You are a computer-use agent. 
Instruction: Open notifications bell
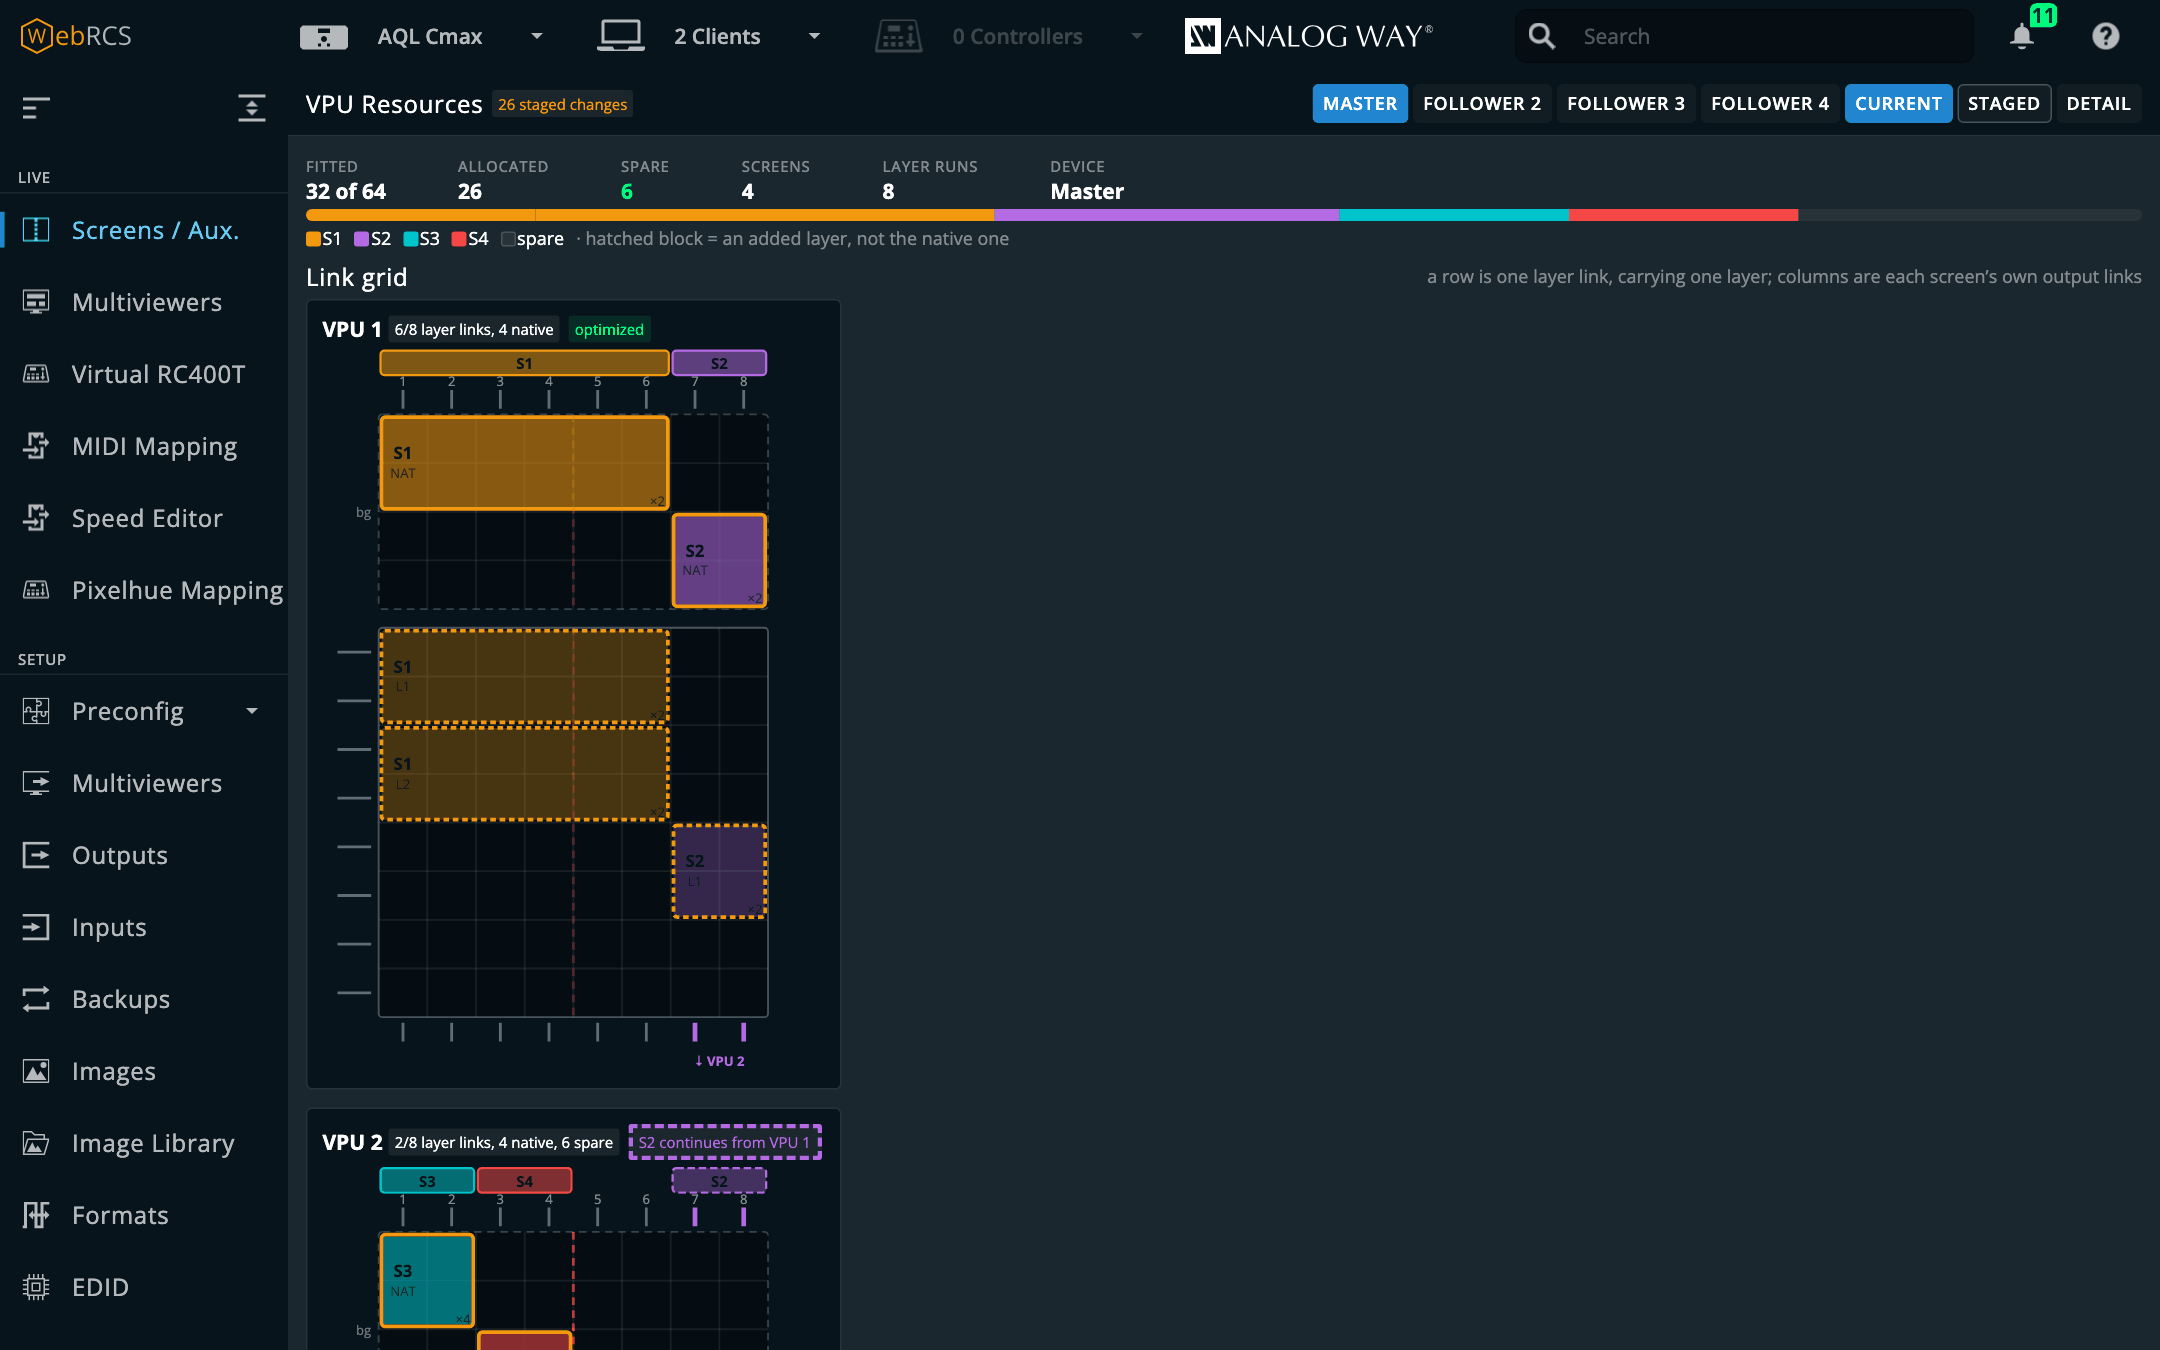click(2021, 37)
